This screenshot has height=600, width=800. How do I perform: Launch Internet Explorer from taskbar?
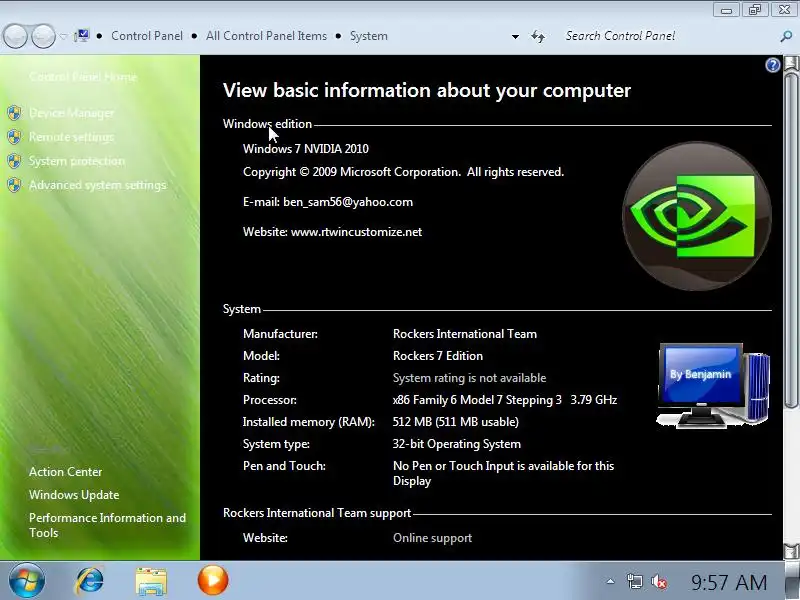click(x=90, y=581)
